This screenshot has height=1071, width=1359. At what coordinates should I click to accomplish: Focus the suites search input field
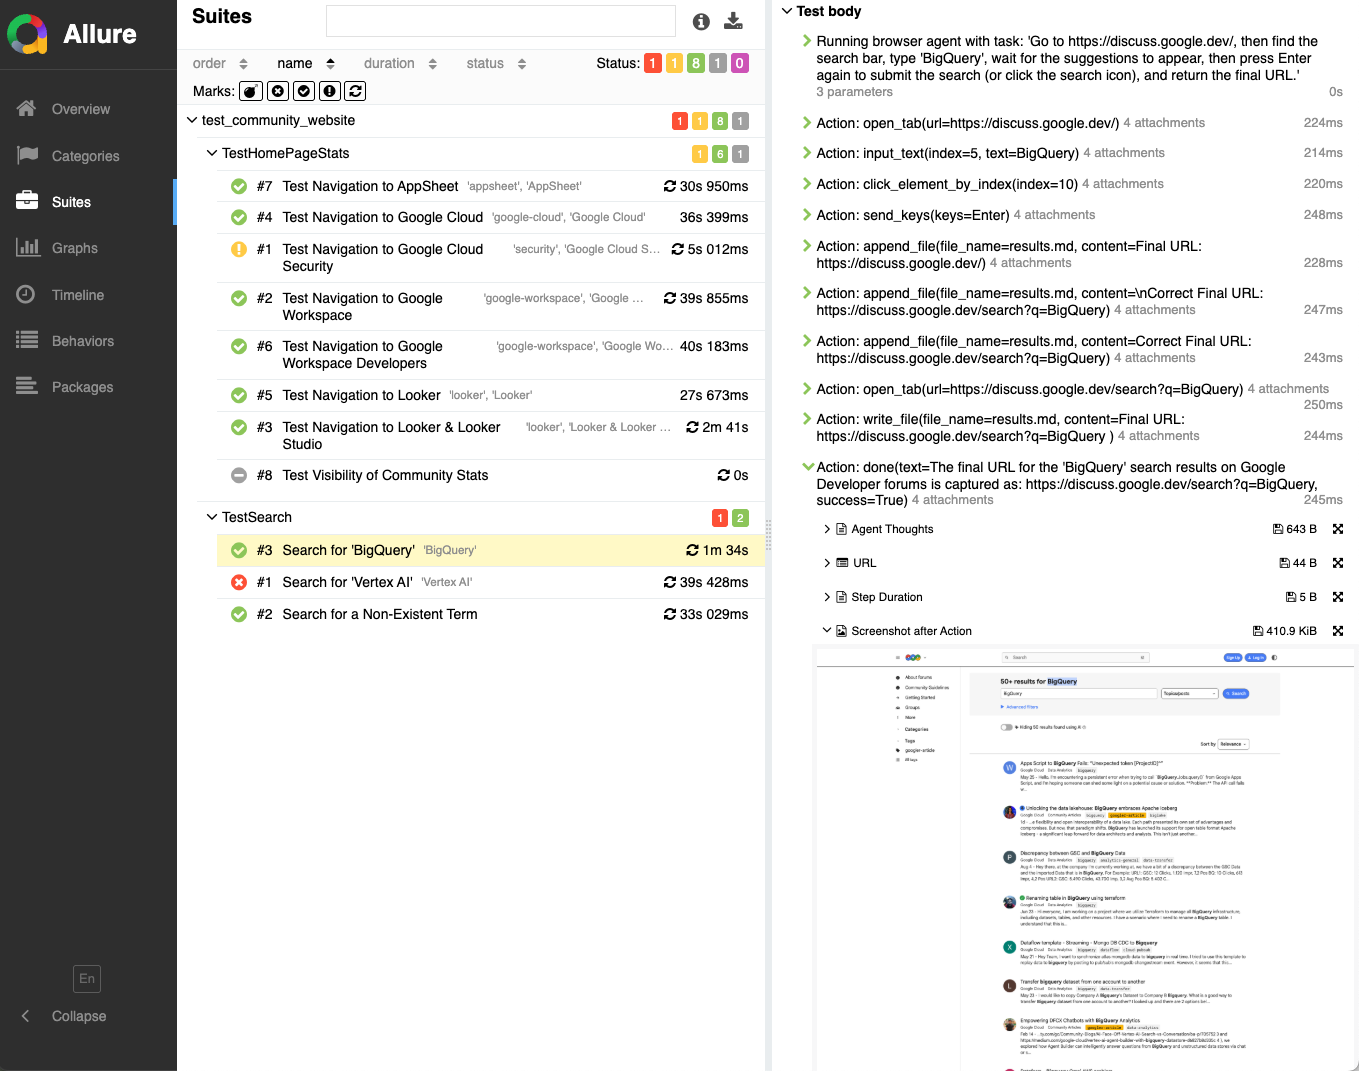pyautogui.click(x=501, y=21)
